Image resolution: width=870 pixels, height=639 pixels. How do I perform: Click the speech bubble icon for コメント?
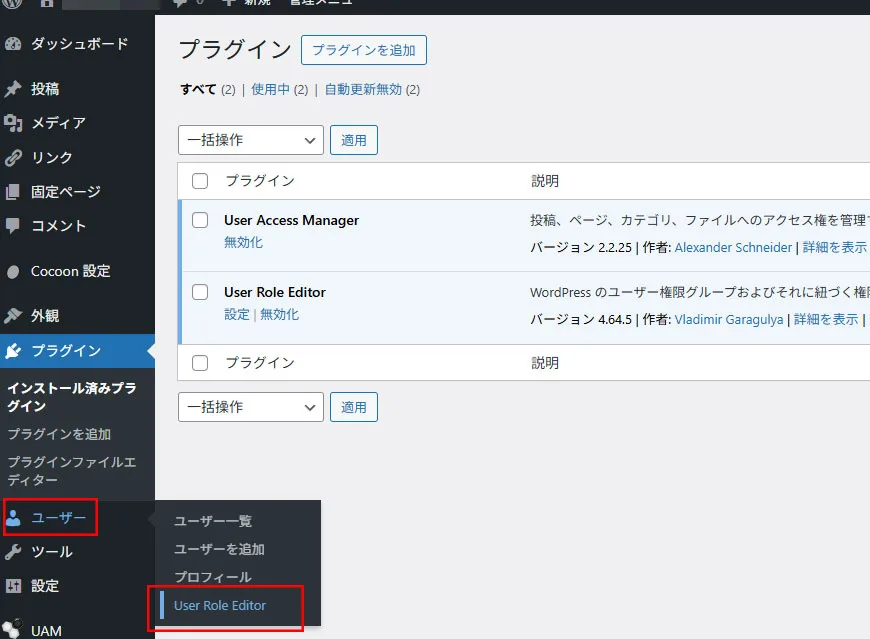[x=13, y=225]
